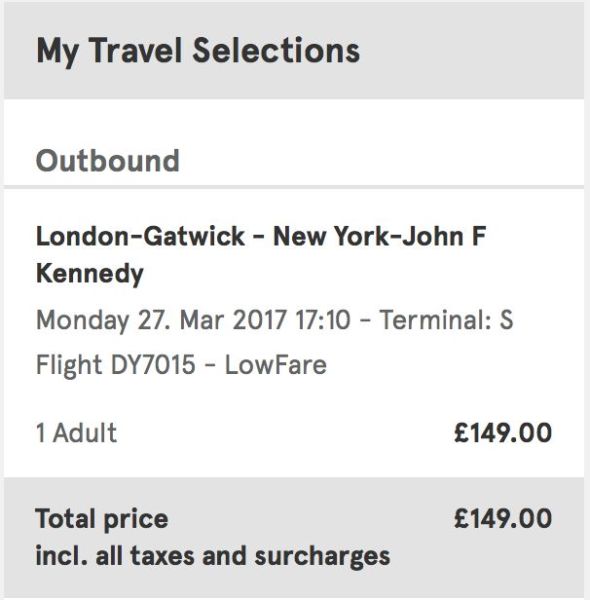Click the Terminal: S text

tap(446, 320)
